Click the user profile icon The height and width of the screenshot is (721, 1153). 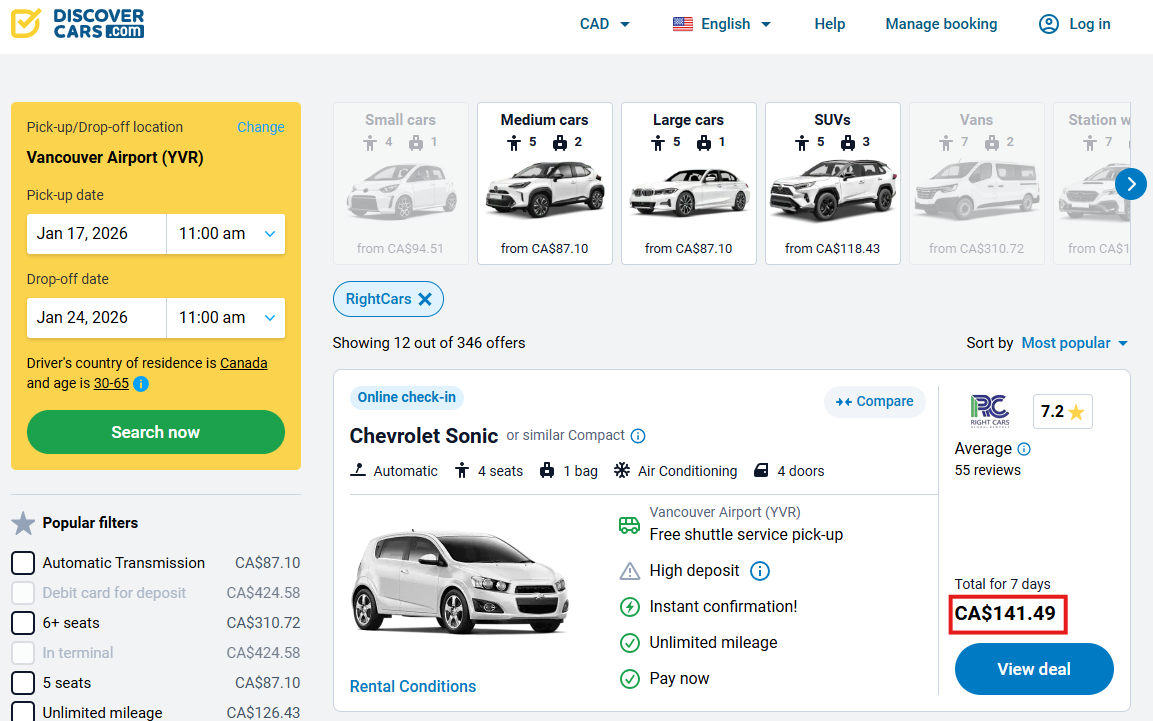[1048, 24]
